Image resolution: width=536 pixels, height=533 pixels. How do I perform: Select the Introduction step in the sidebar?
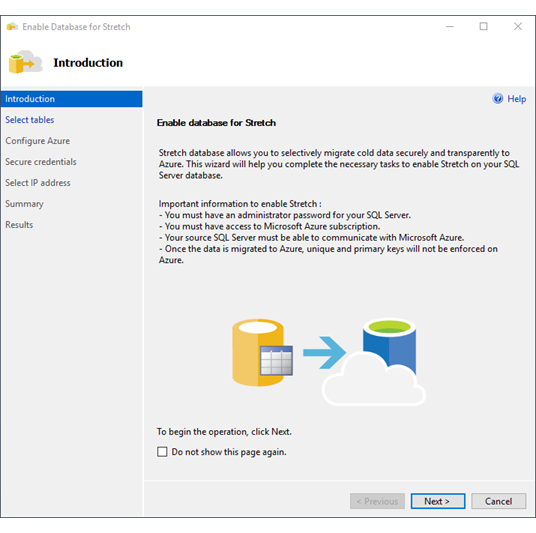click(71, 99)
